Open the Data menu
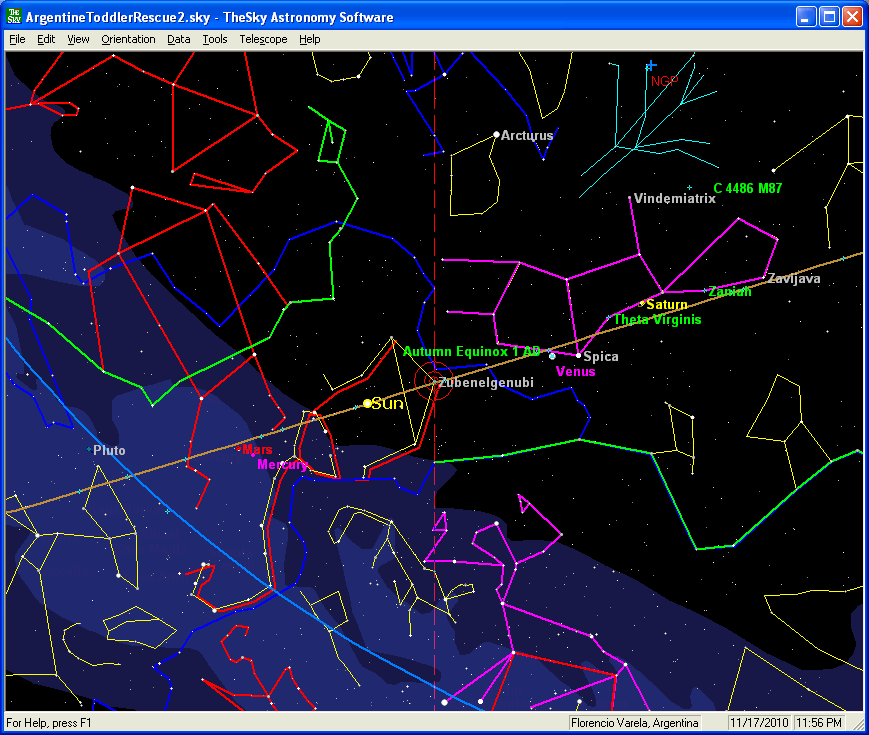Image resolution: width=869 pixels, height=735 pixels. [x=179, y=39]
